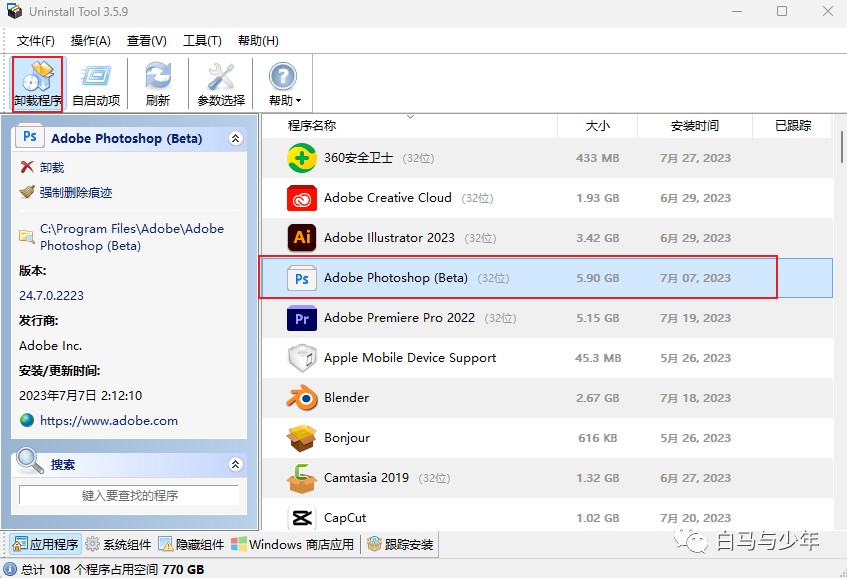Select the Apple Mobile Device Support name
Viewport: 847px width, 578px height.
point(410,358)
